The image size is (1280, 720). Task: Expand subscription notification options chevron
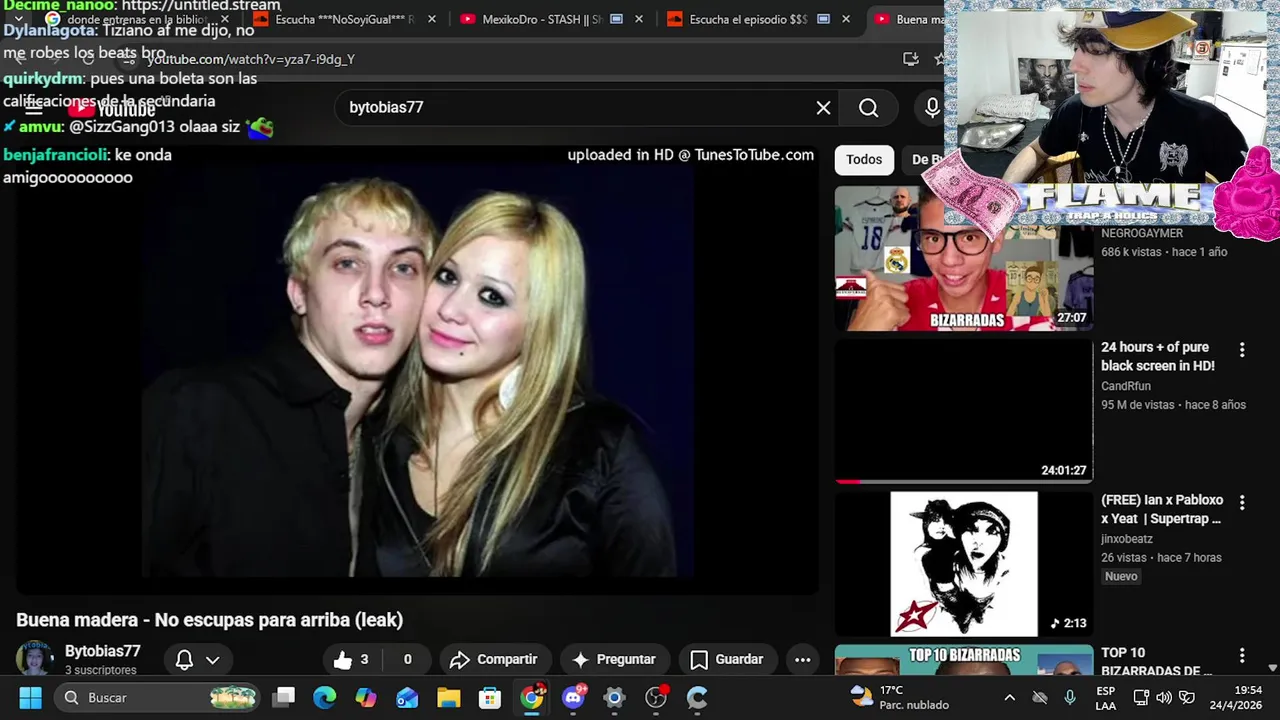coord(212,660)
